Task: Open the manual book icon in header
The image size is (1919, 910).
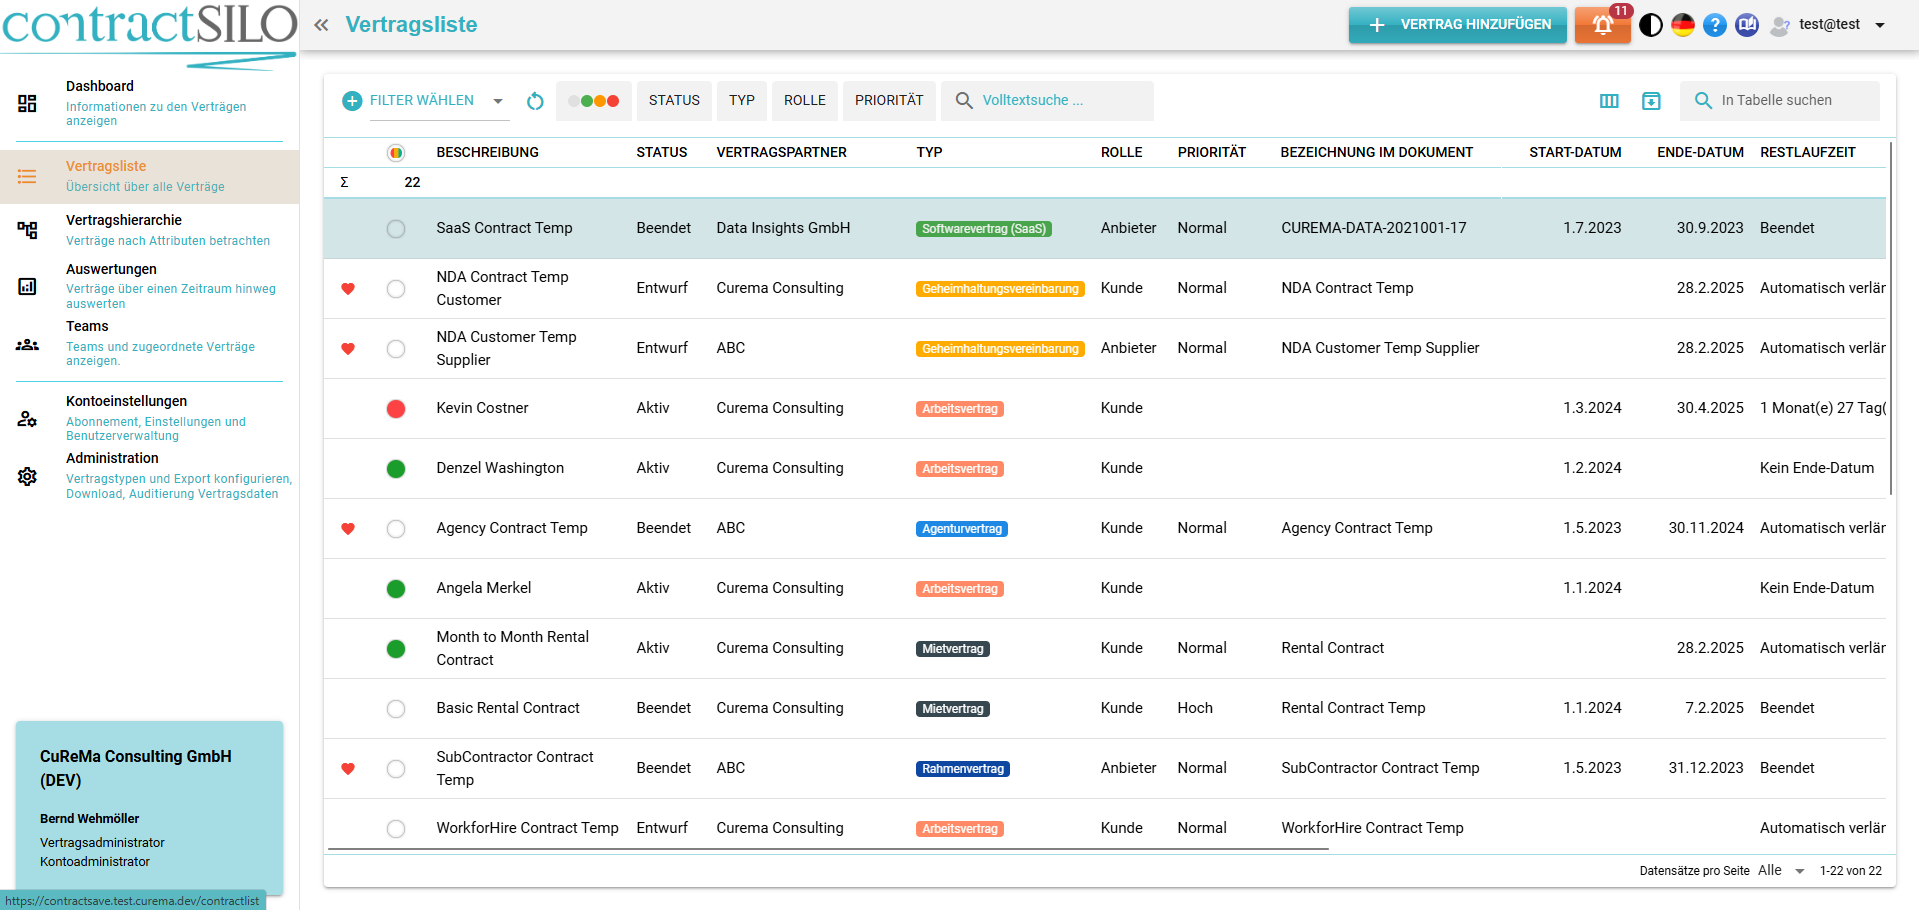Action: (1747, 25)
